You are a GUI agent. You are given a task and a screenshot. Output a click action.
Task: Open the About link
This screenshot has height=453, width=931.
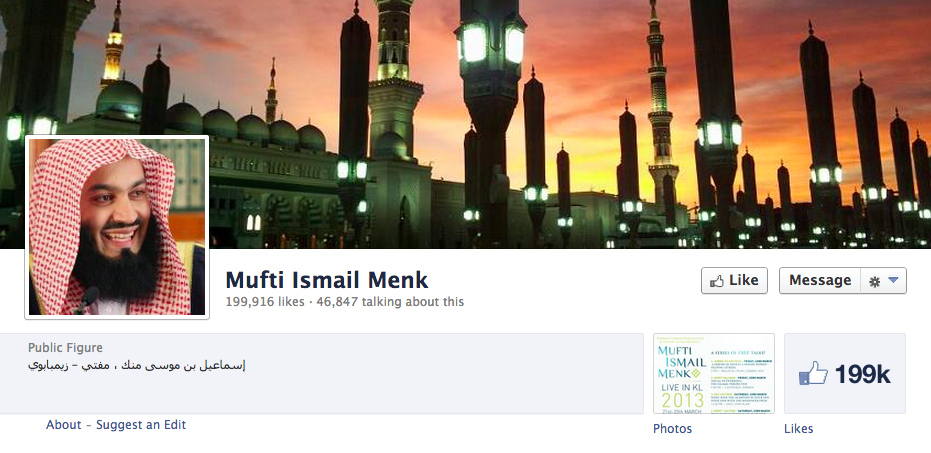(64, 425)
